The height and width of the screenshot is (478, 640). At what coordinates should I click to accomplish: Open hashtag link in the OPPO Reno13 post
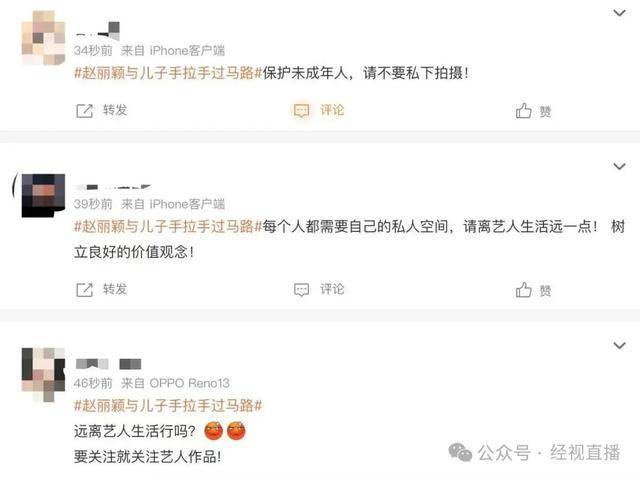(x=168, y=406)
